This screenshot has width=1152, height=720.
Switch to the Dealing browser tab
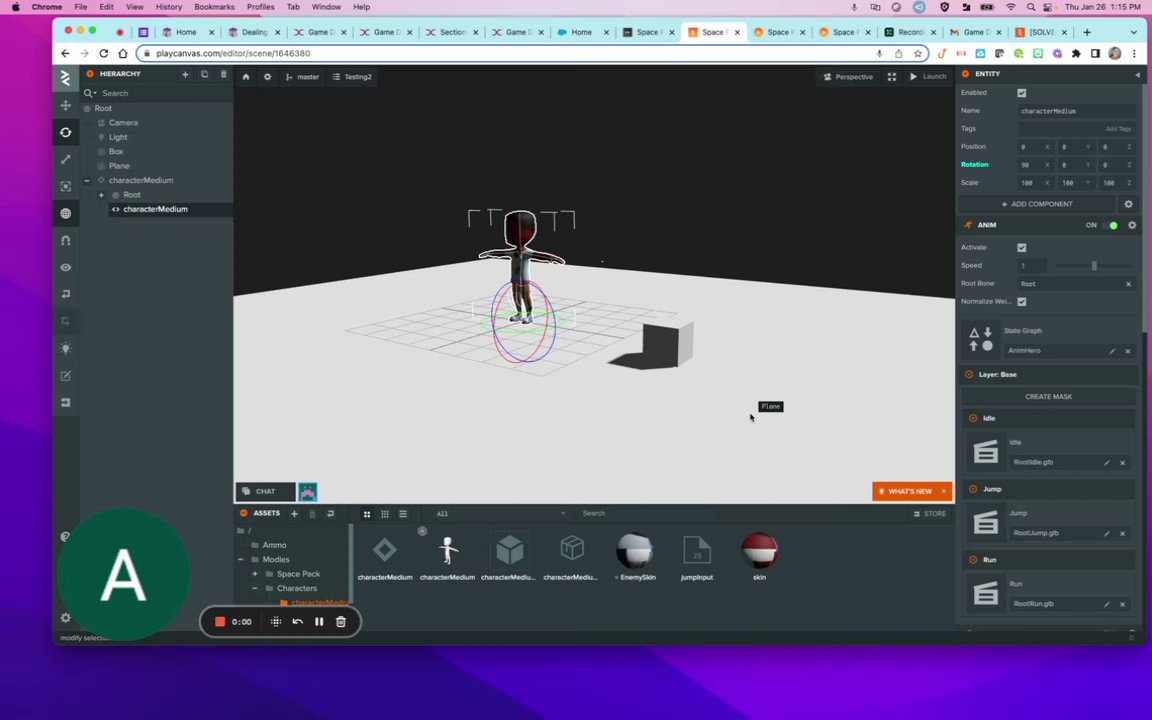point(253,32)
